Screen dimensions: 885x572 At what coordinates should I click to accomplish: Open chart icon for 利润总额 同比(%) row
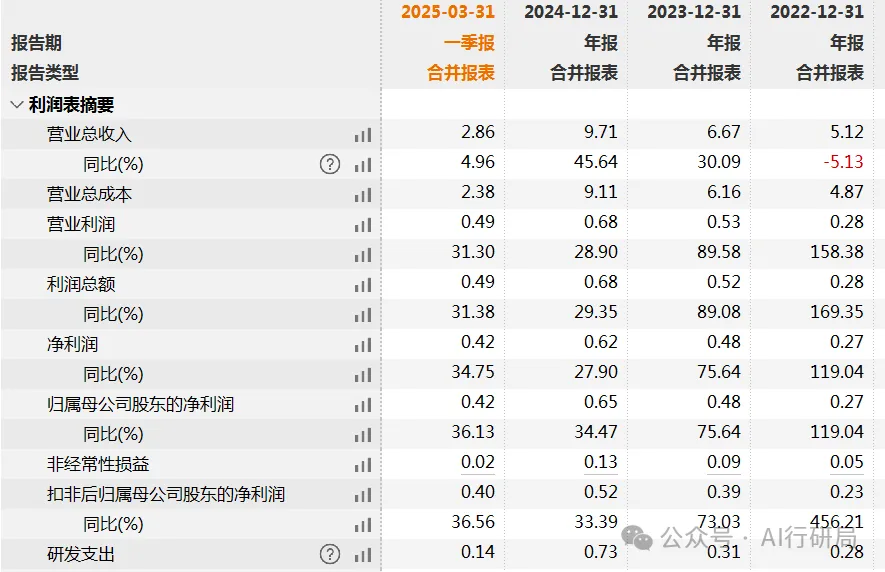coord(363,315)
